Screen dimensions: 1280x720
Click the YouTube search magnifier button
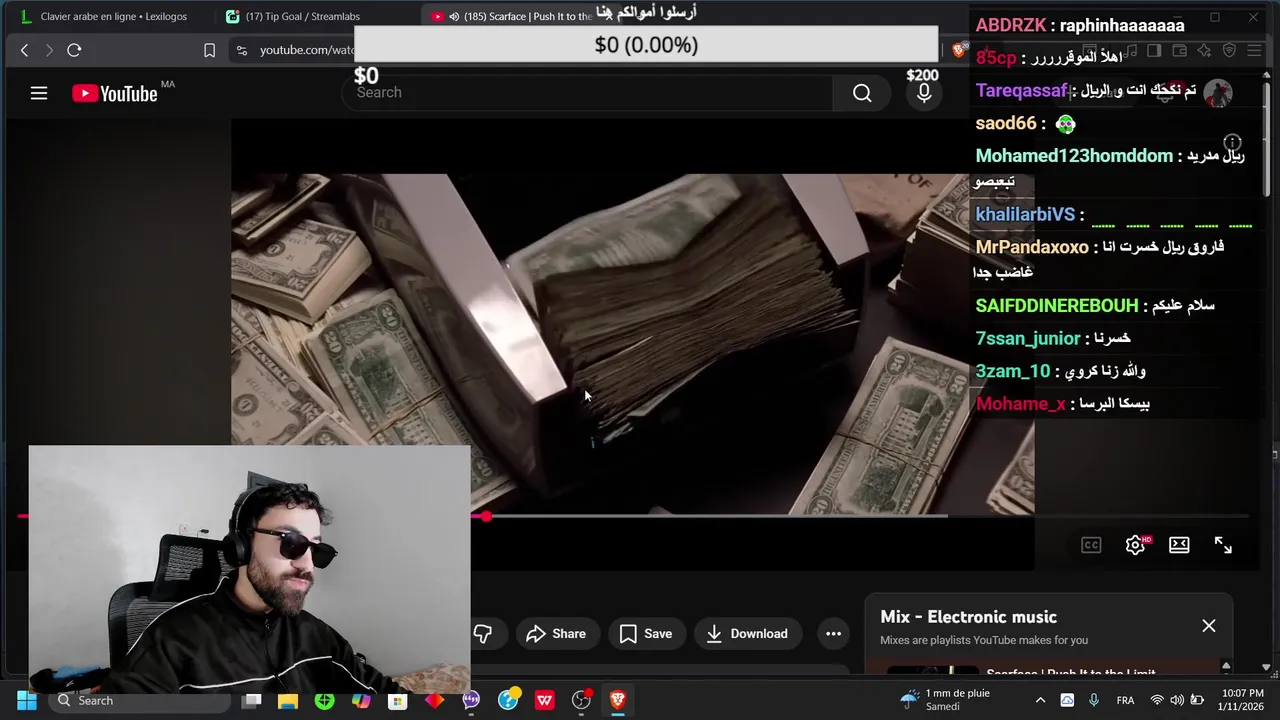[x=862, y=93]
